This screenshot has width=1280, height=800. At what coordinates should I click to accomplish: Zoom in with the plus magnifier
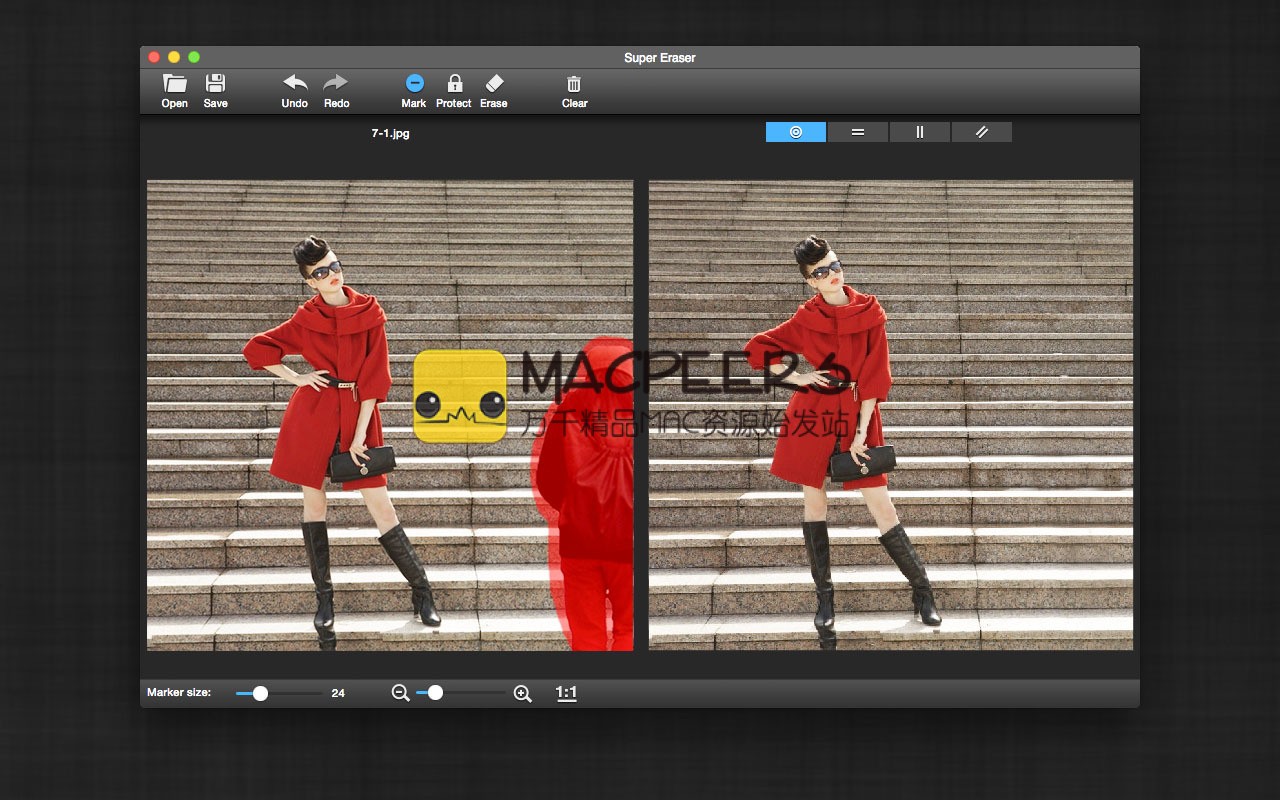[x=522, y=693]
